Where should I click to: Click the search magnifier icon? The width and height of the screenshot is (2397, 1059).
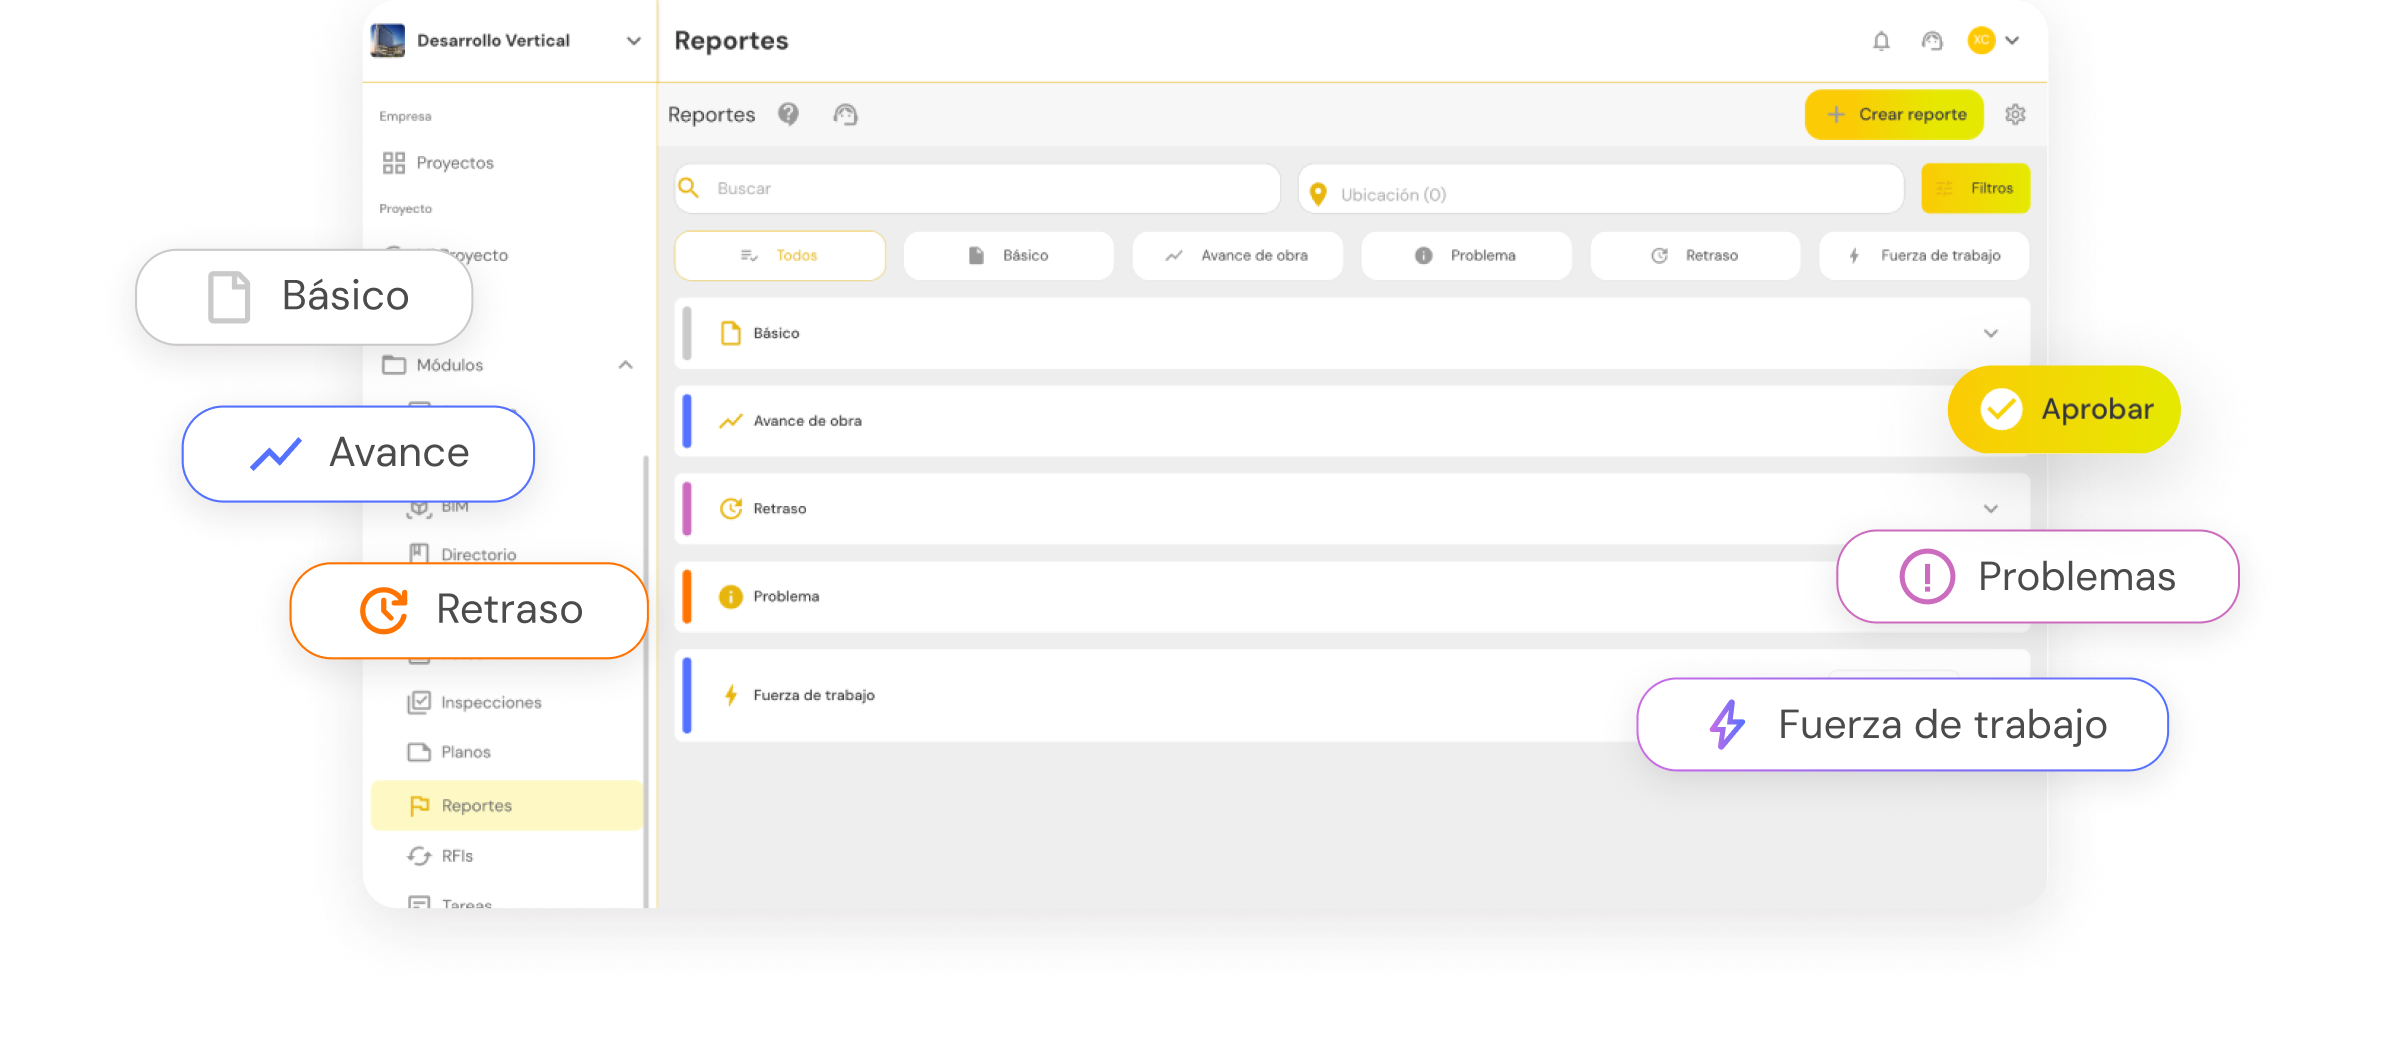(x=689, y=188)
